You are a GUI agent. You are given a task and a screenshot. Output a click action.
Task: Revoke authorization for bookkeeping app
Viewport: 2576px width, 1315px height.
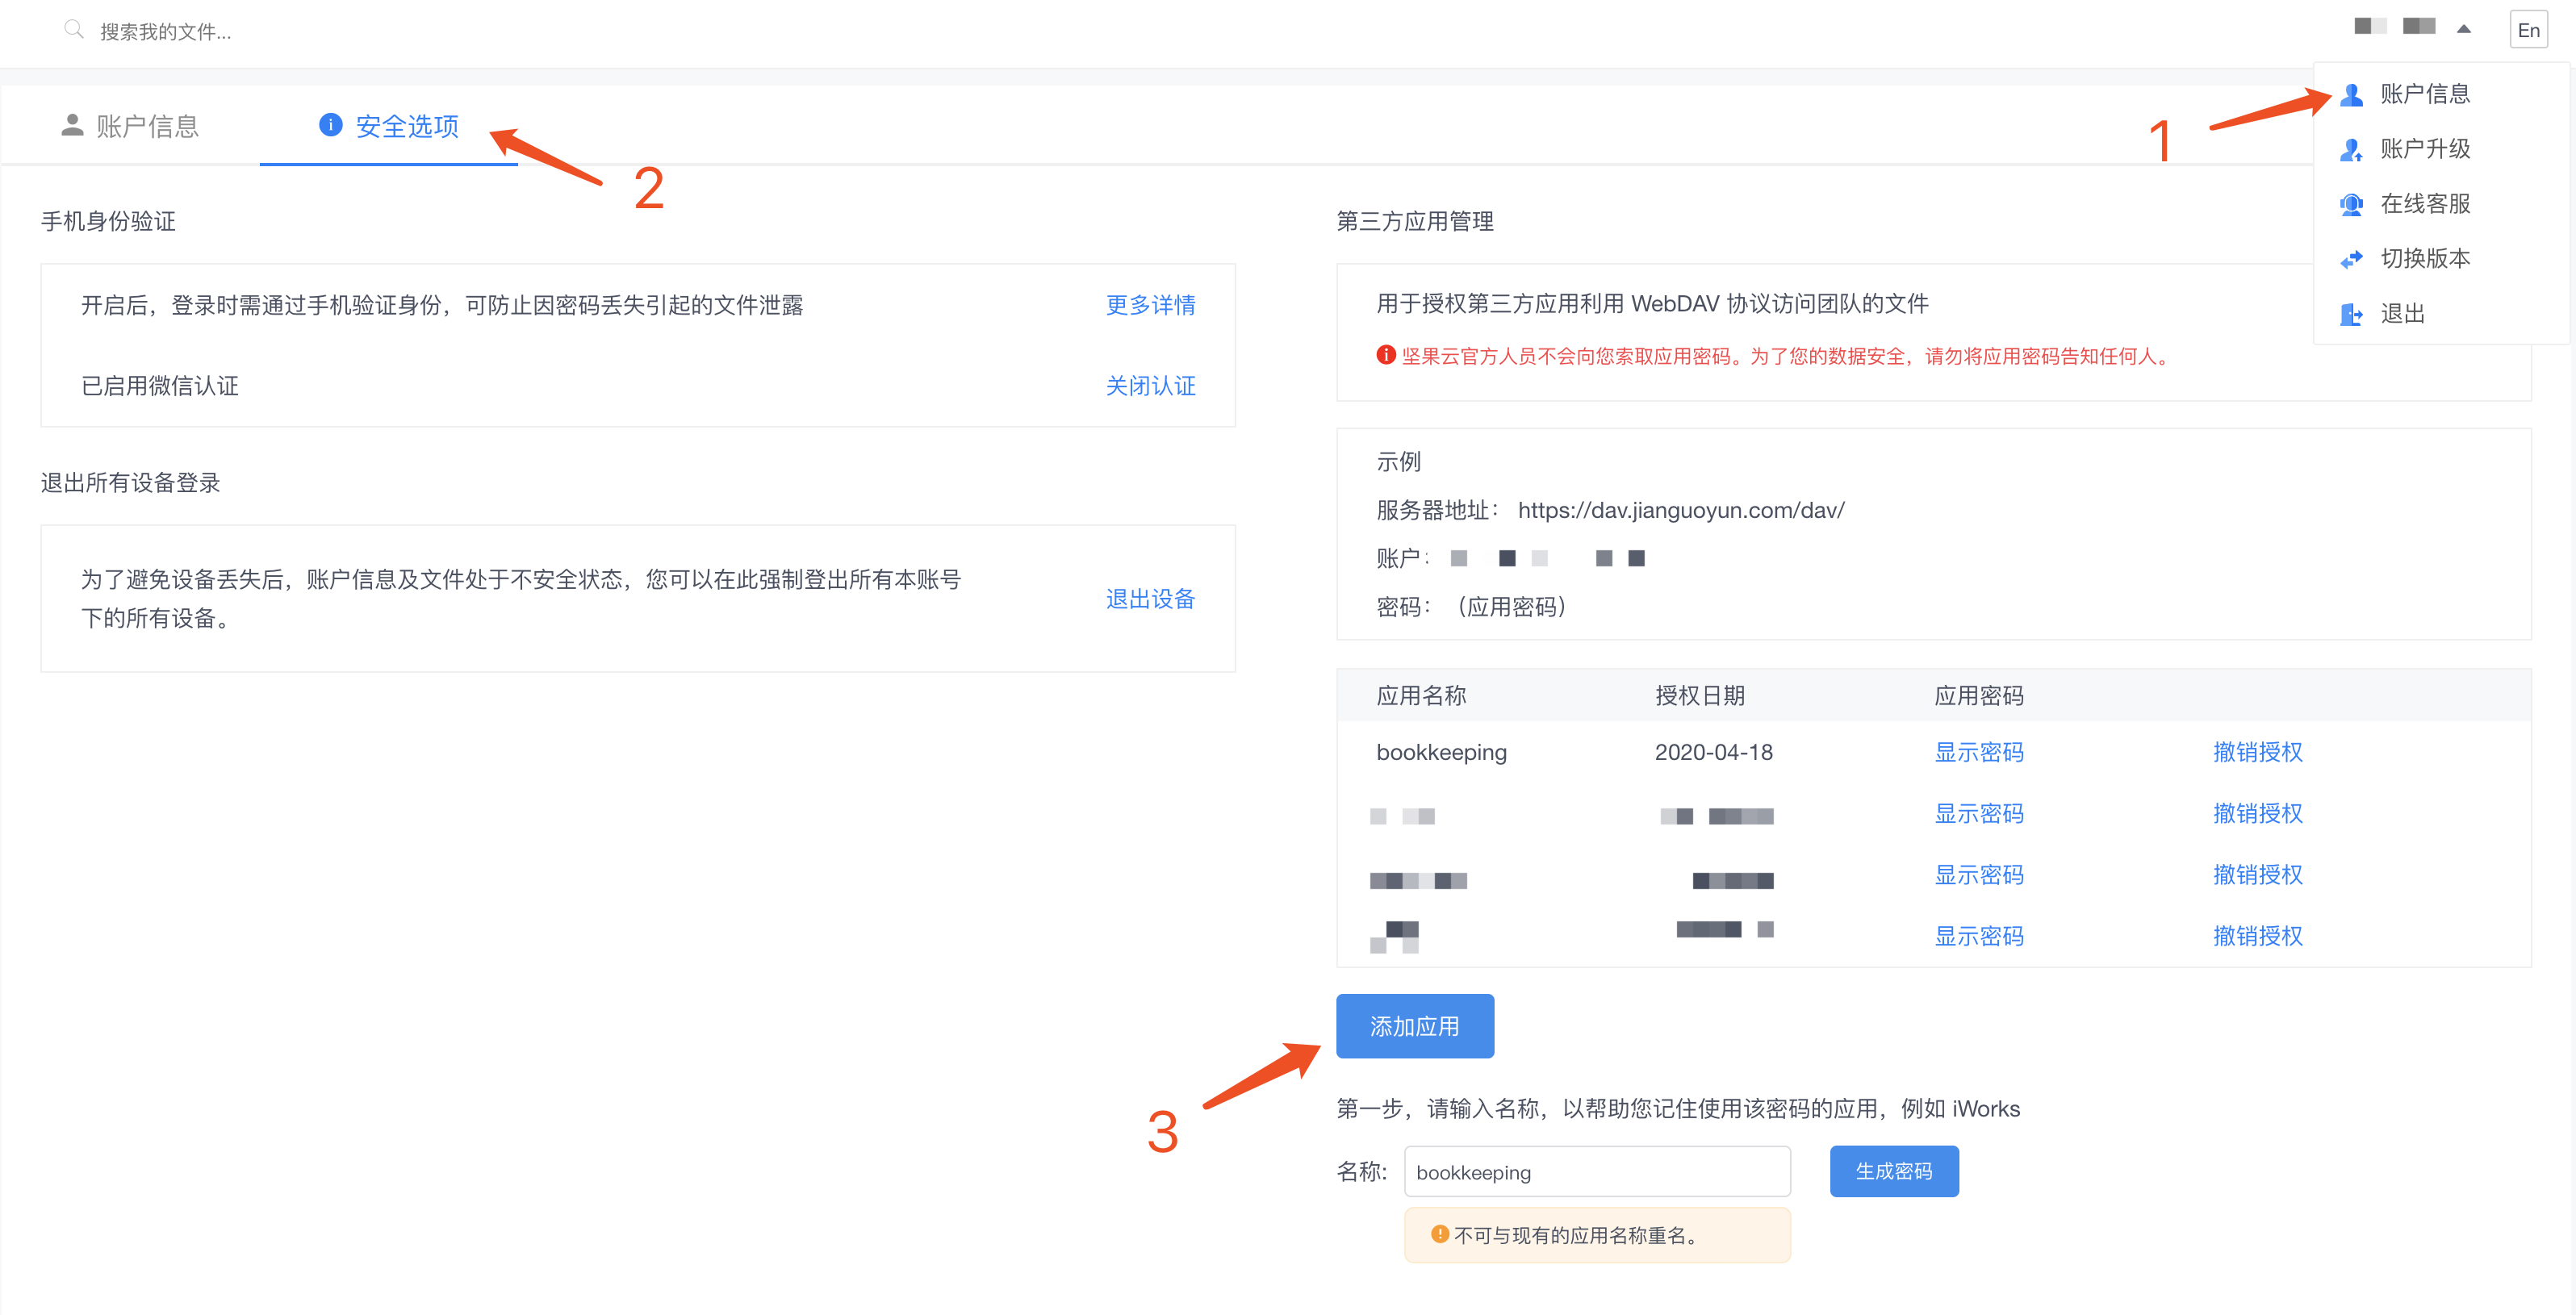pyautogui.click(x=2257, y=752)
